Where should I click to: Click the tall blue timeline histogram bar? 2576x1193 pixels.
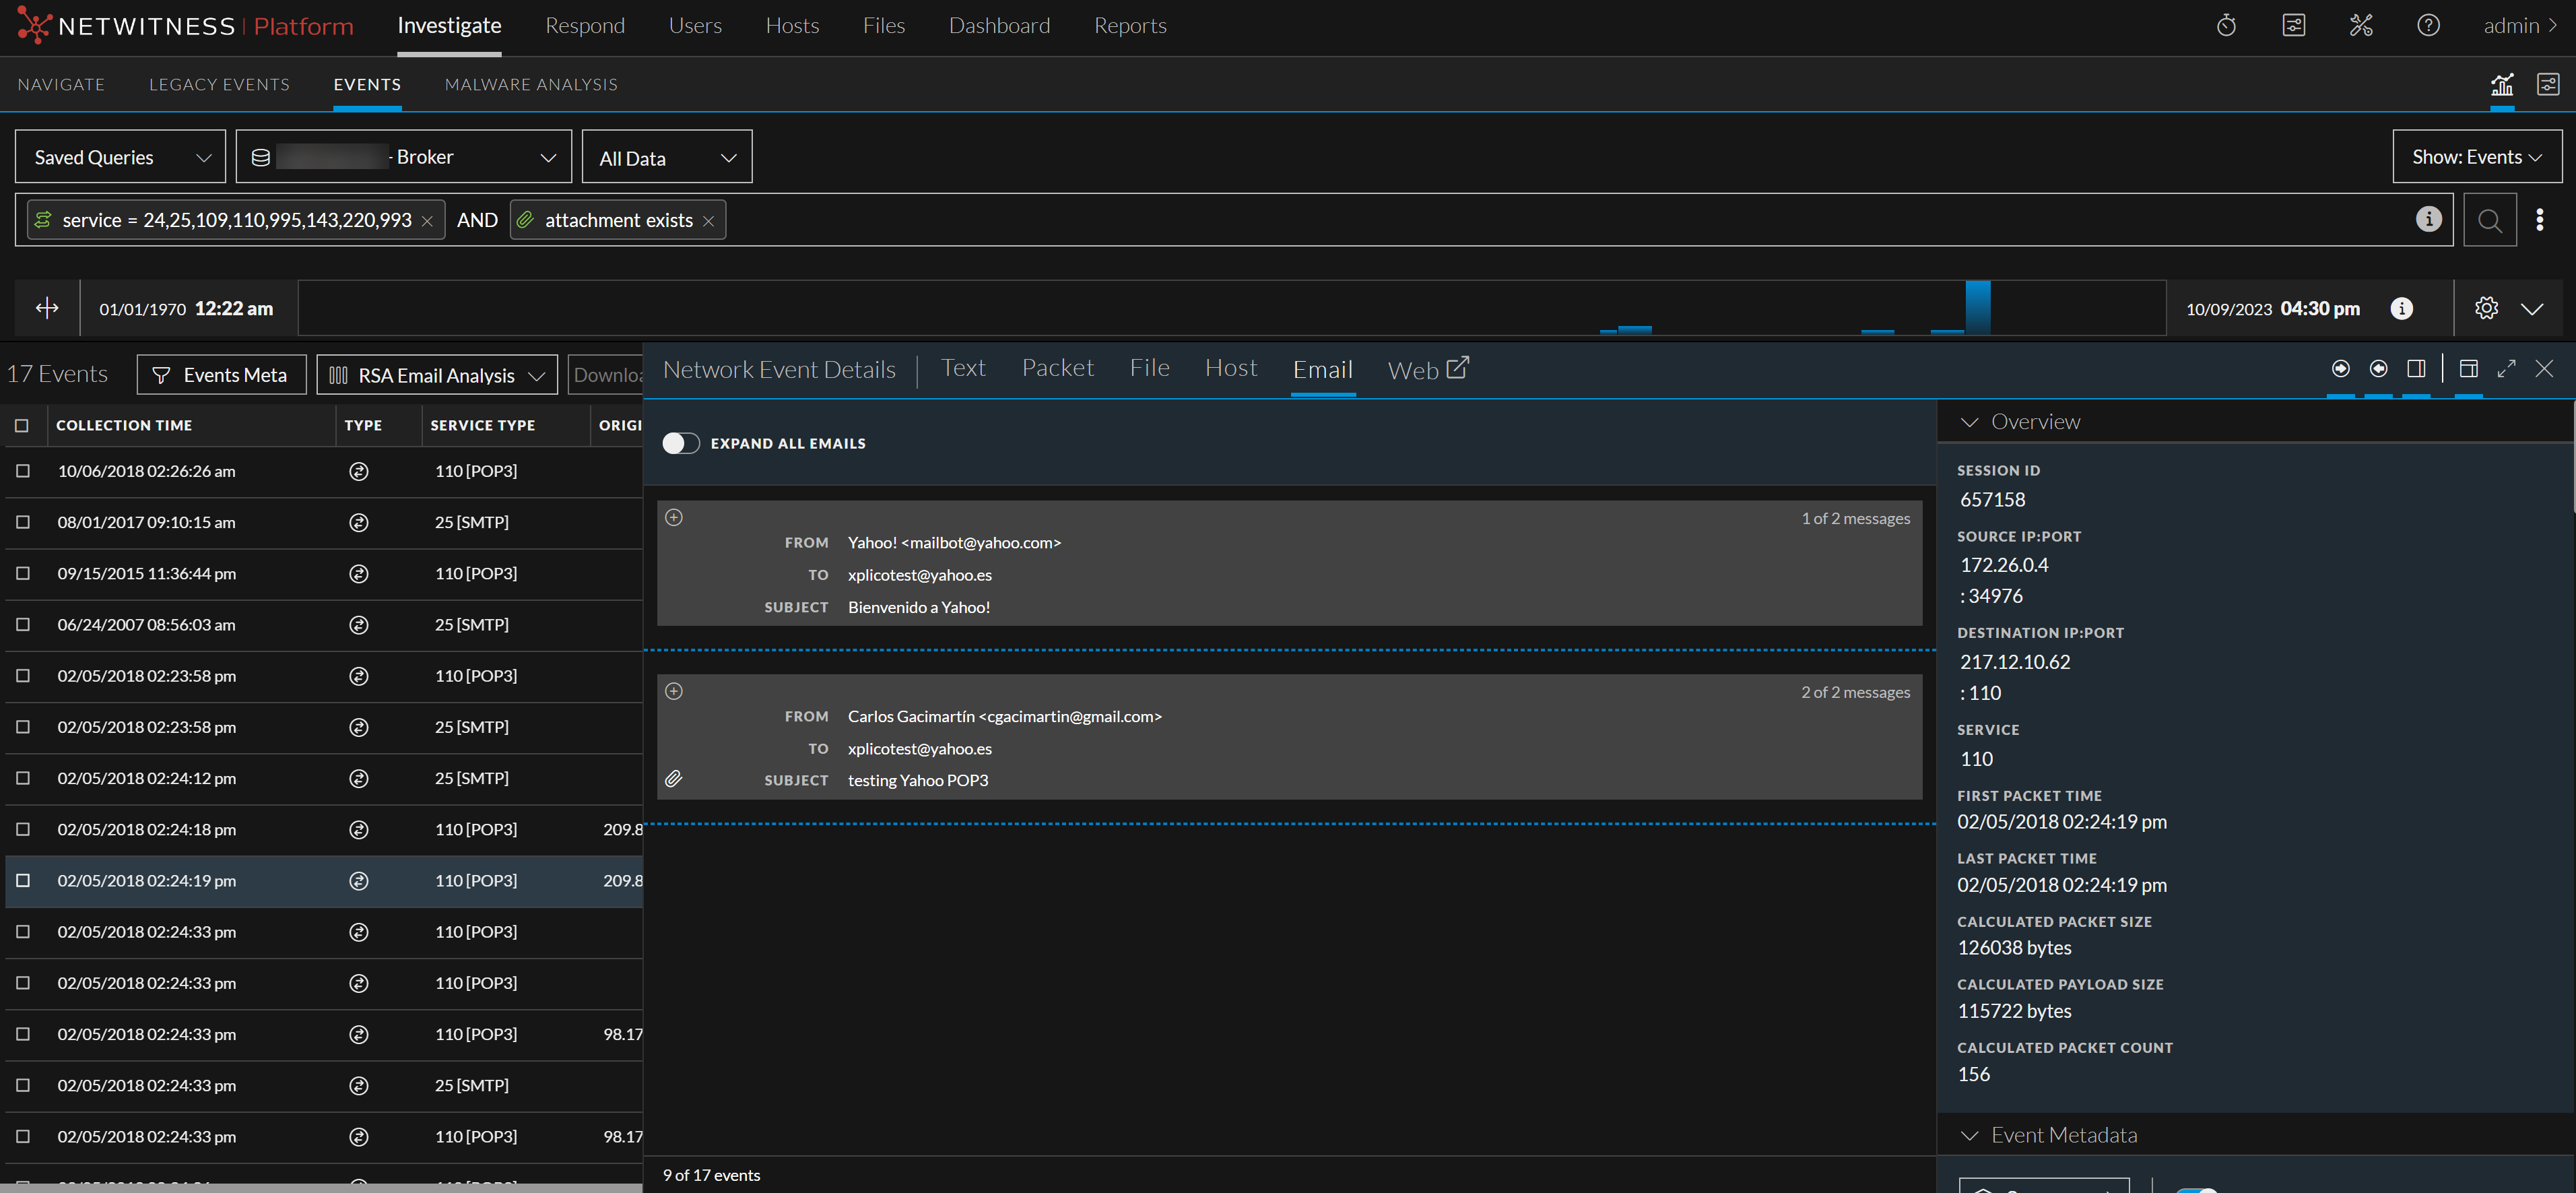click(1977, 307)
